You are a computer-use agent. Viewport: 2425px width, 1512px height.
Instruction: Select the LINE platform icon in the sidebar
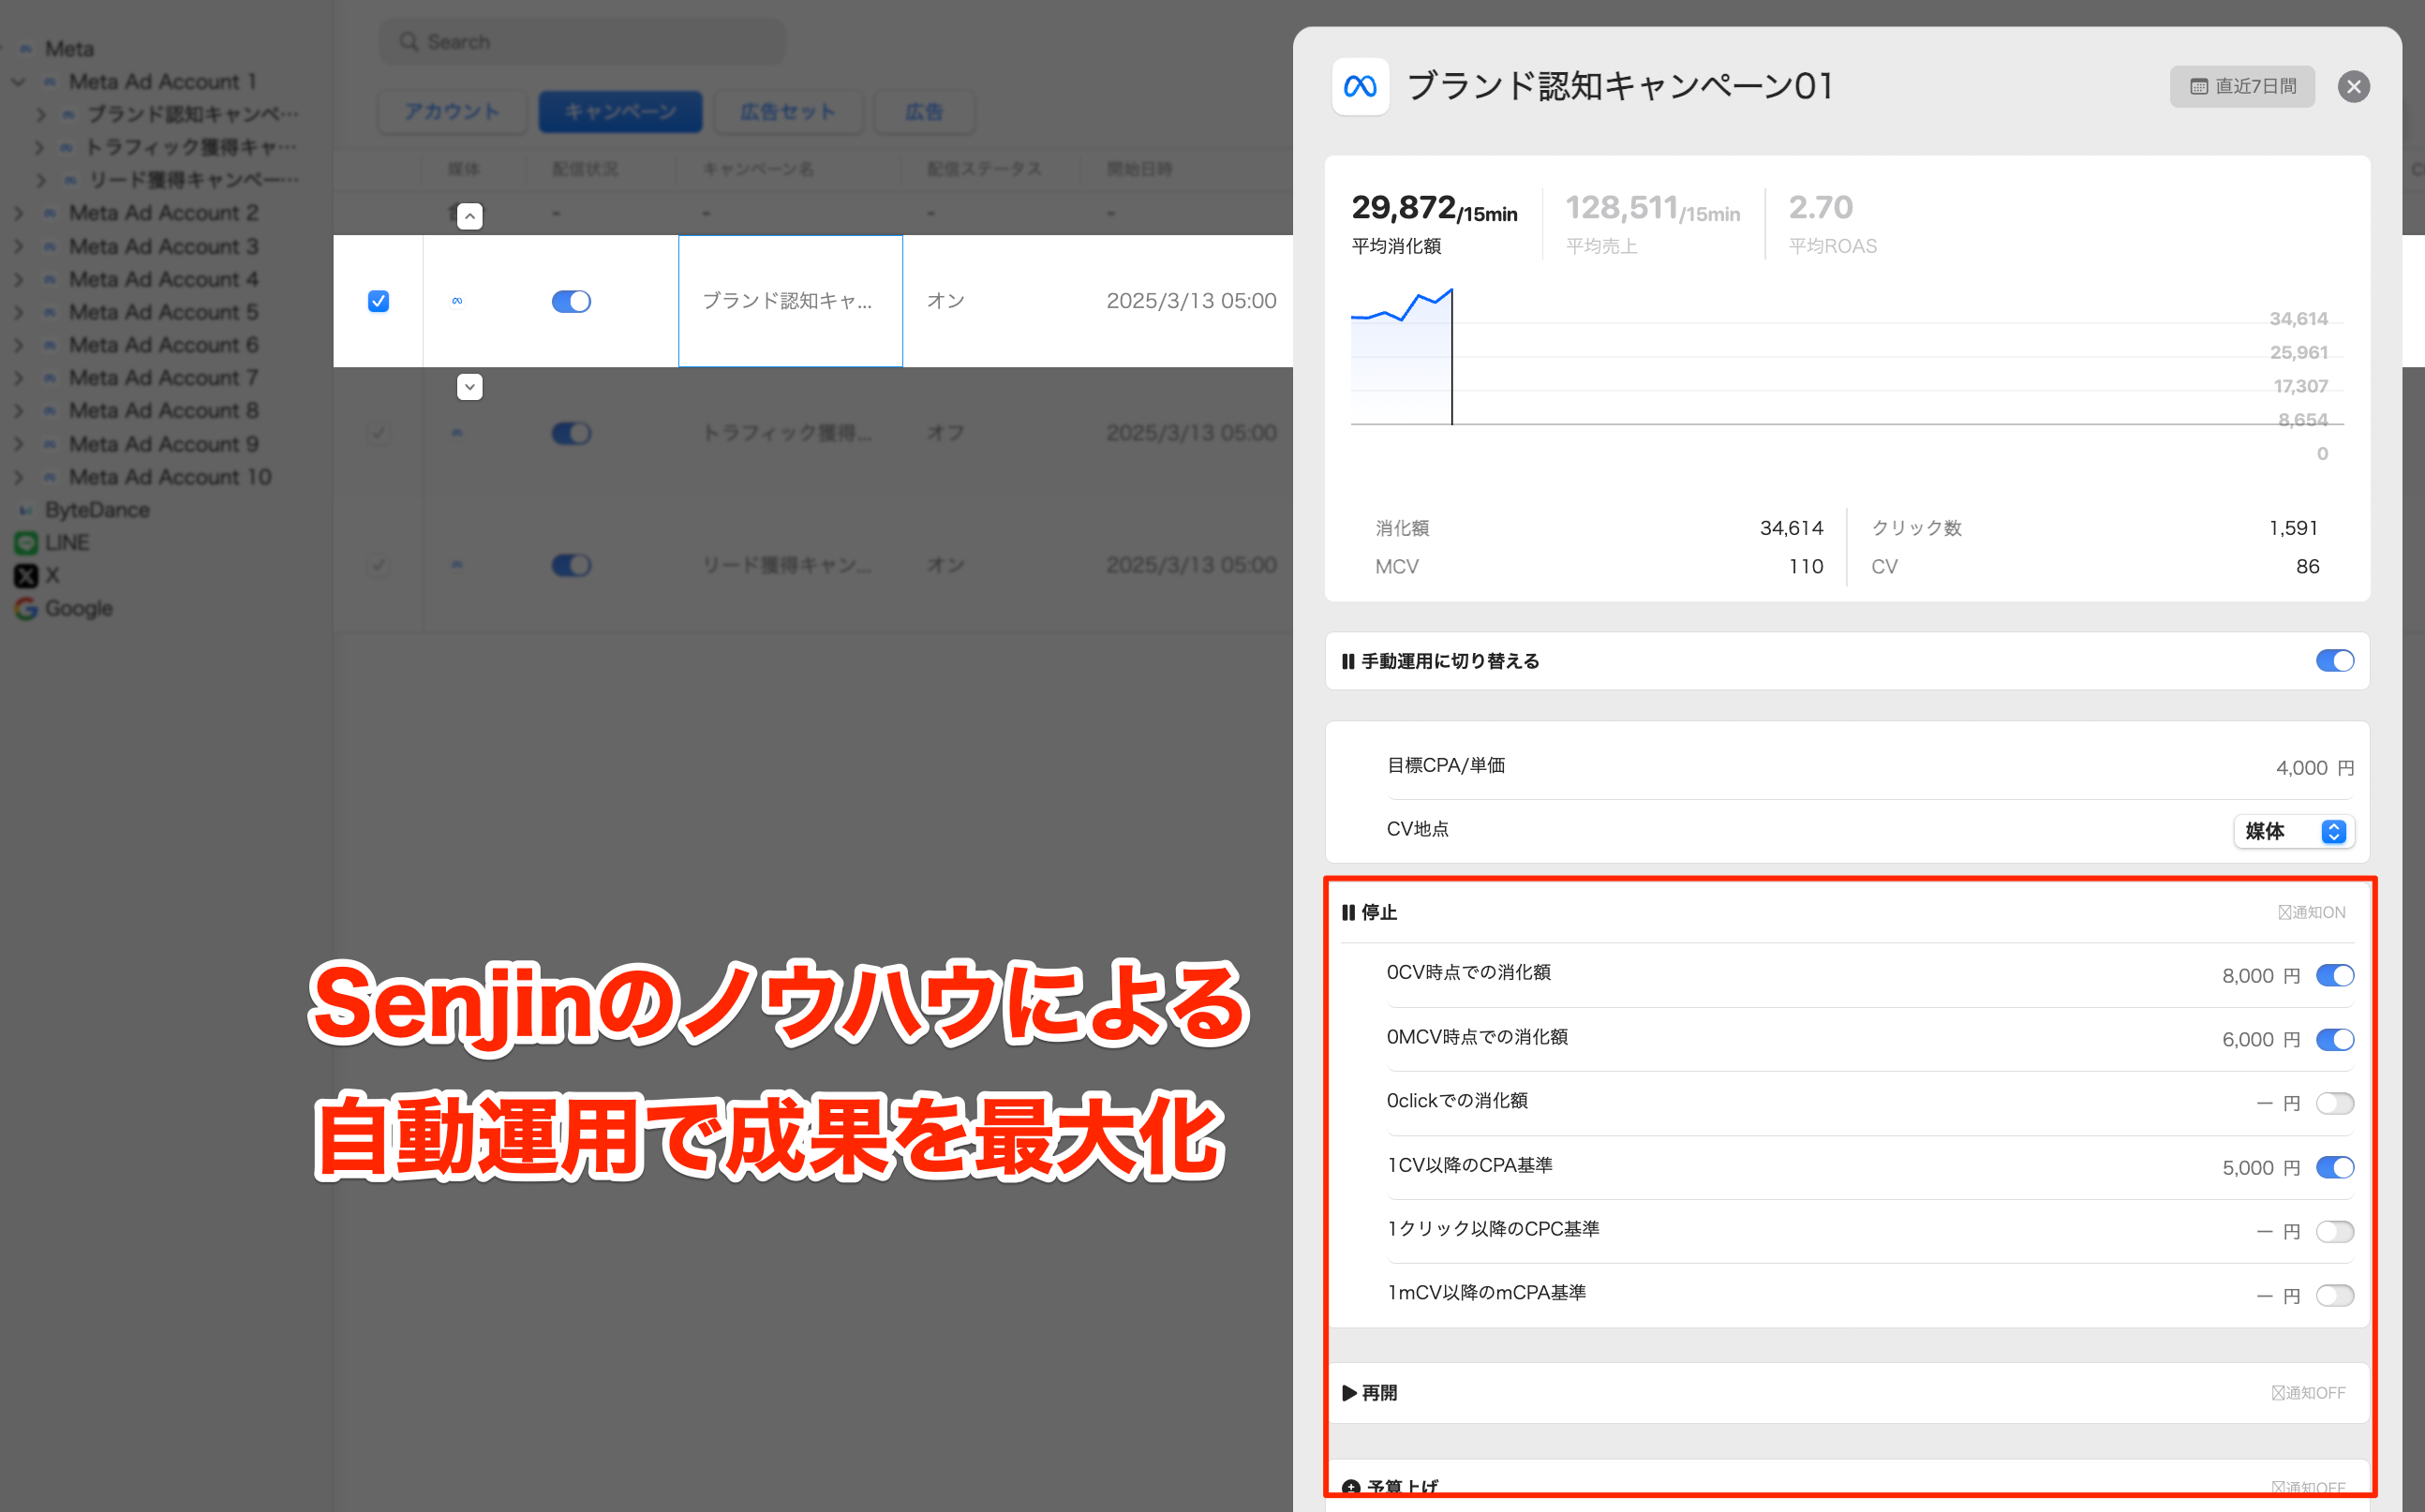pyautogui.click(x=25, y=542)
